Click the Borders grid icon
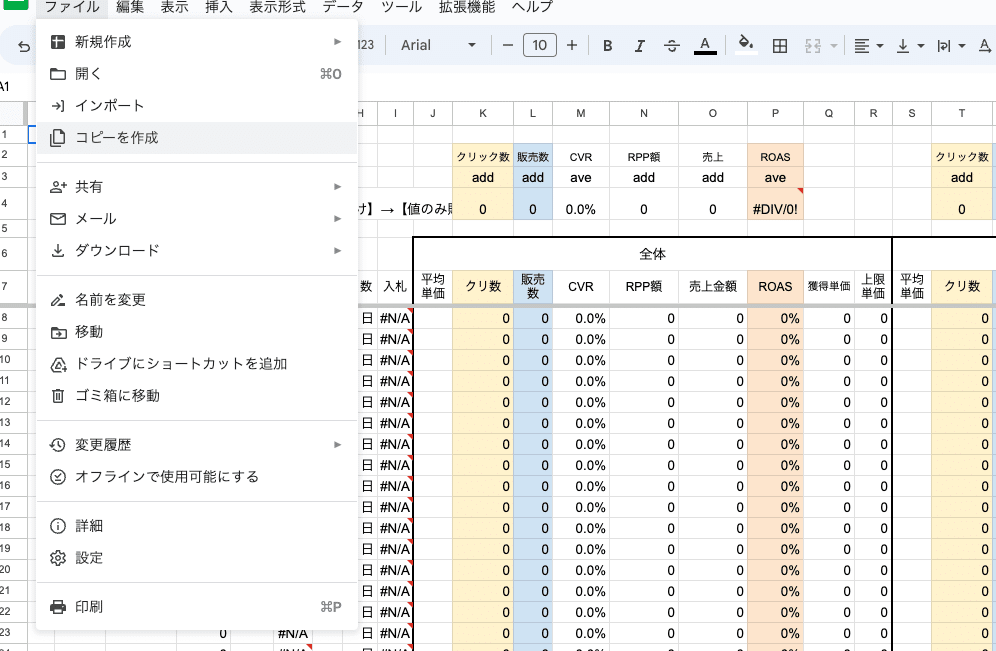 coord(779,46)
